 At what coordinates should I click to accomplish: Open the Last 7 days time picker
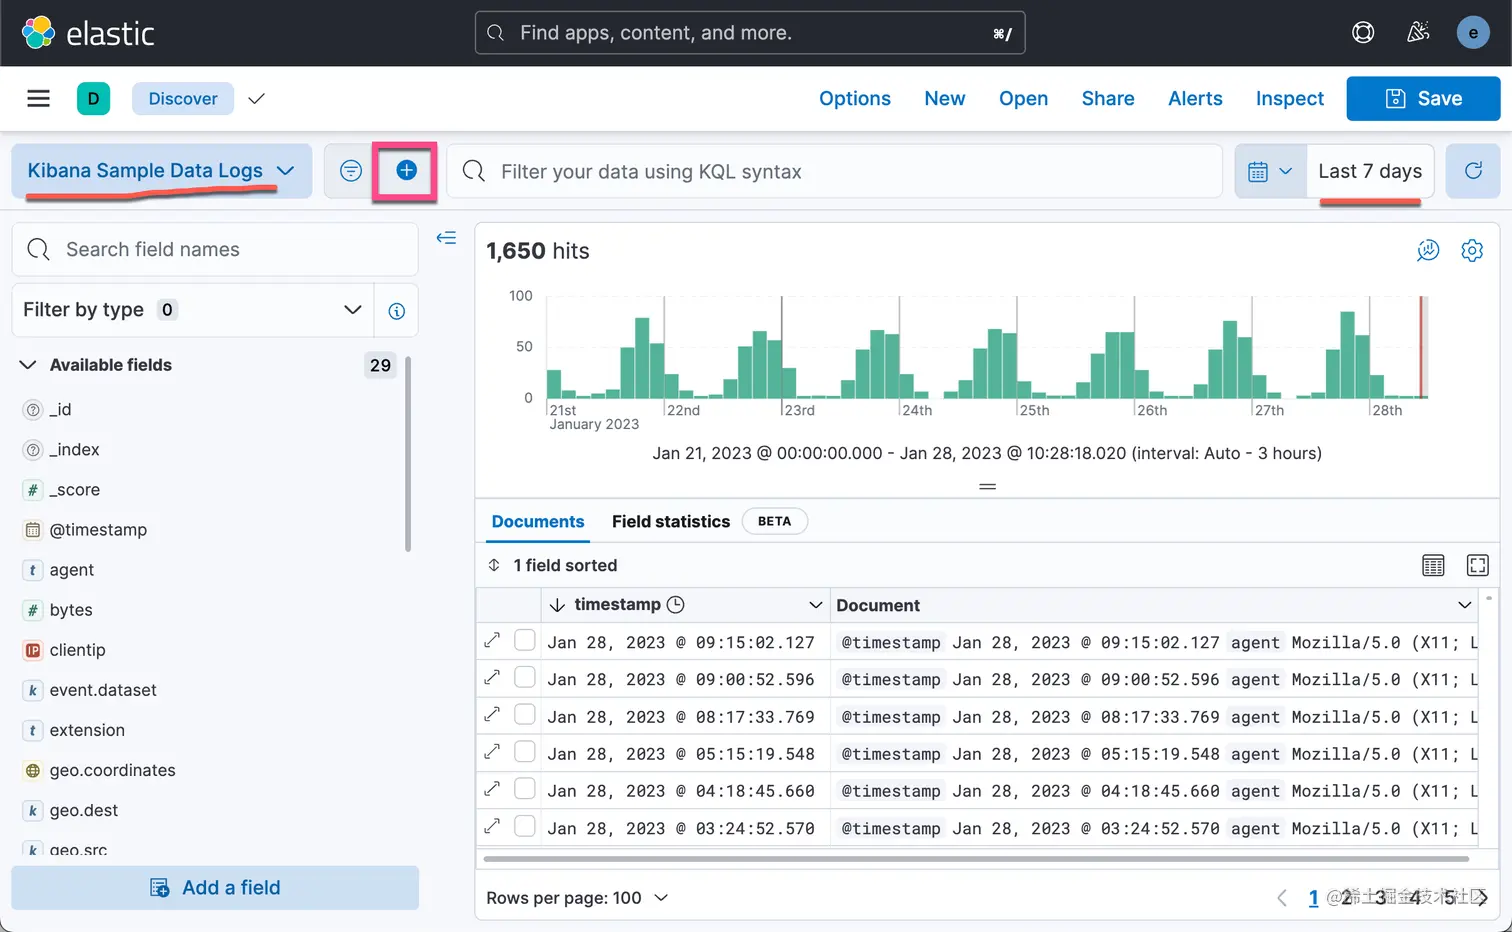coord(1370,171)
